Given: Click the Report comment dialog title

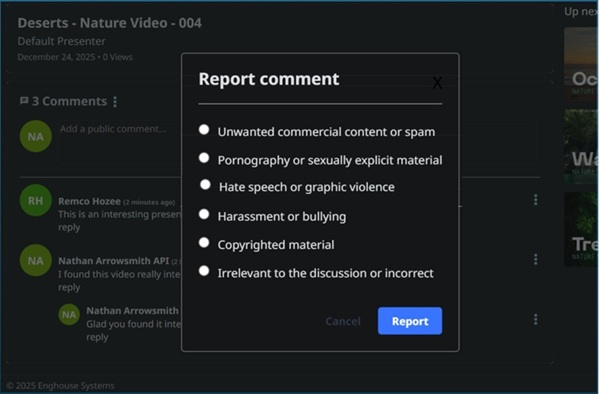Looking at the screenshot, I should (269, 79).
